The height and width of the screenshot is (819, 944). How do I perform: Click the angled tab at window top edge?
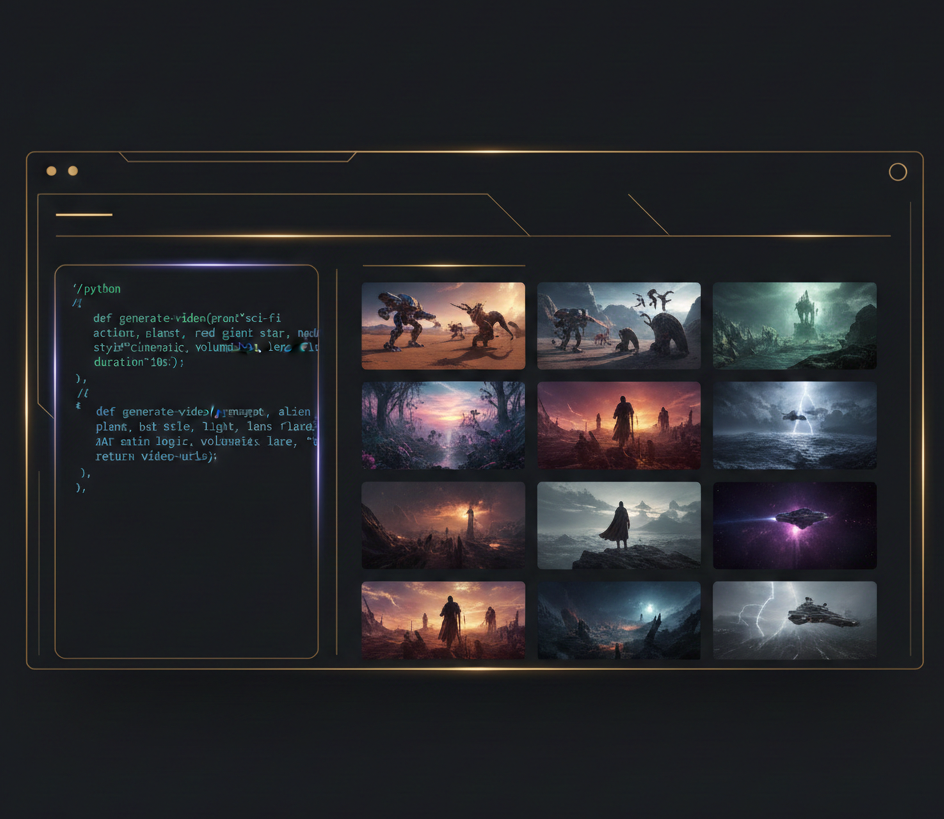click(237, 157)
